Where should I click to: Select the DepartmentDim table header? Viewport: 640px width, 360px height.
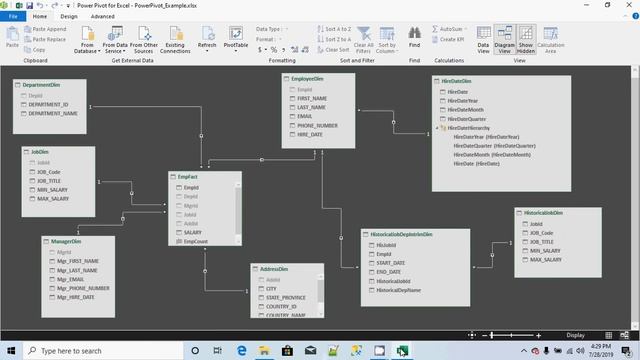click(49, 85)
